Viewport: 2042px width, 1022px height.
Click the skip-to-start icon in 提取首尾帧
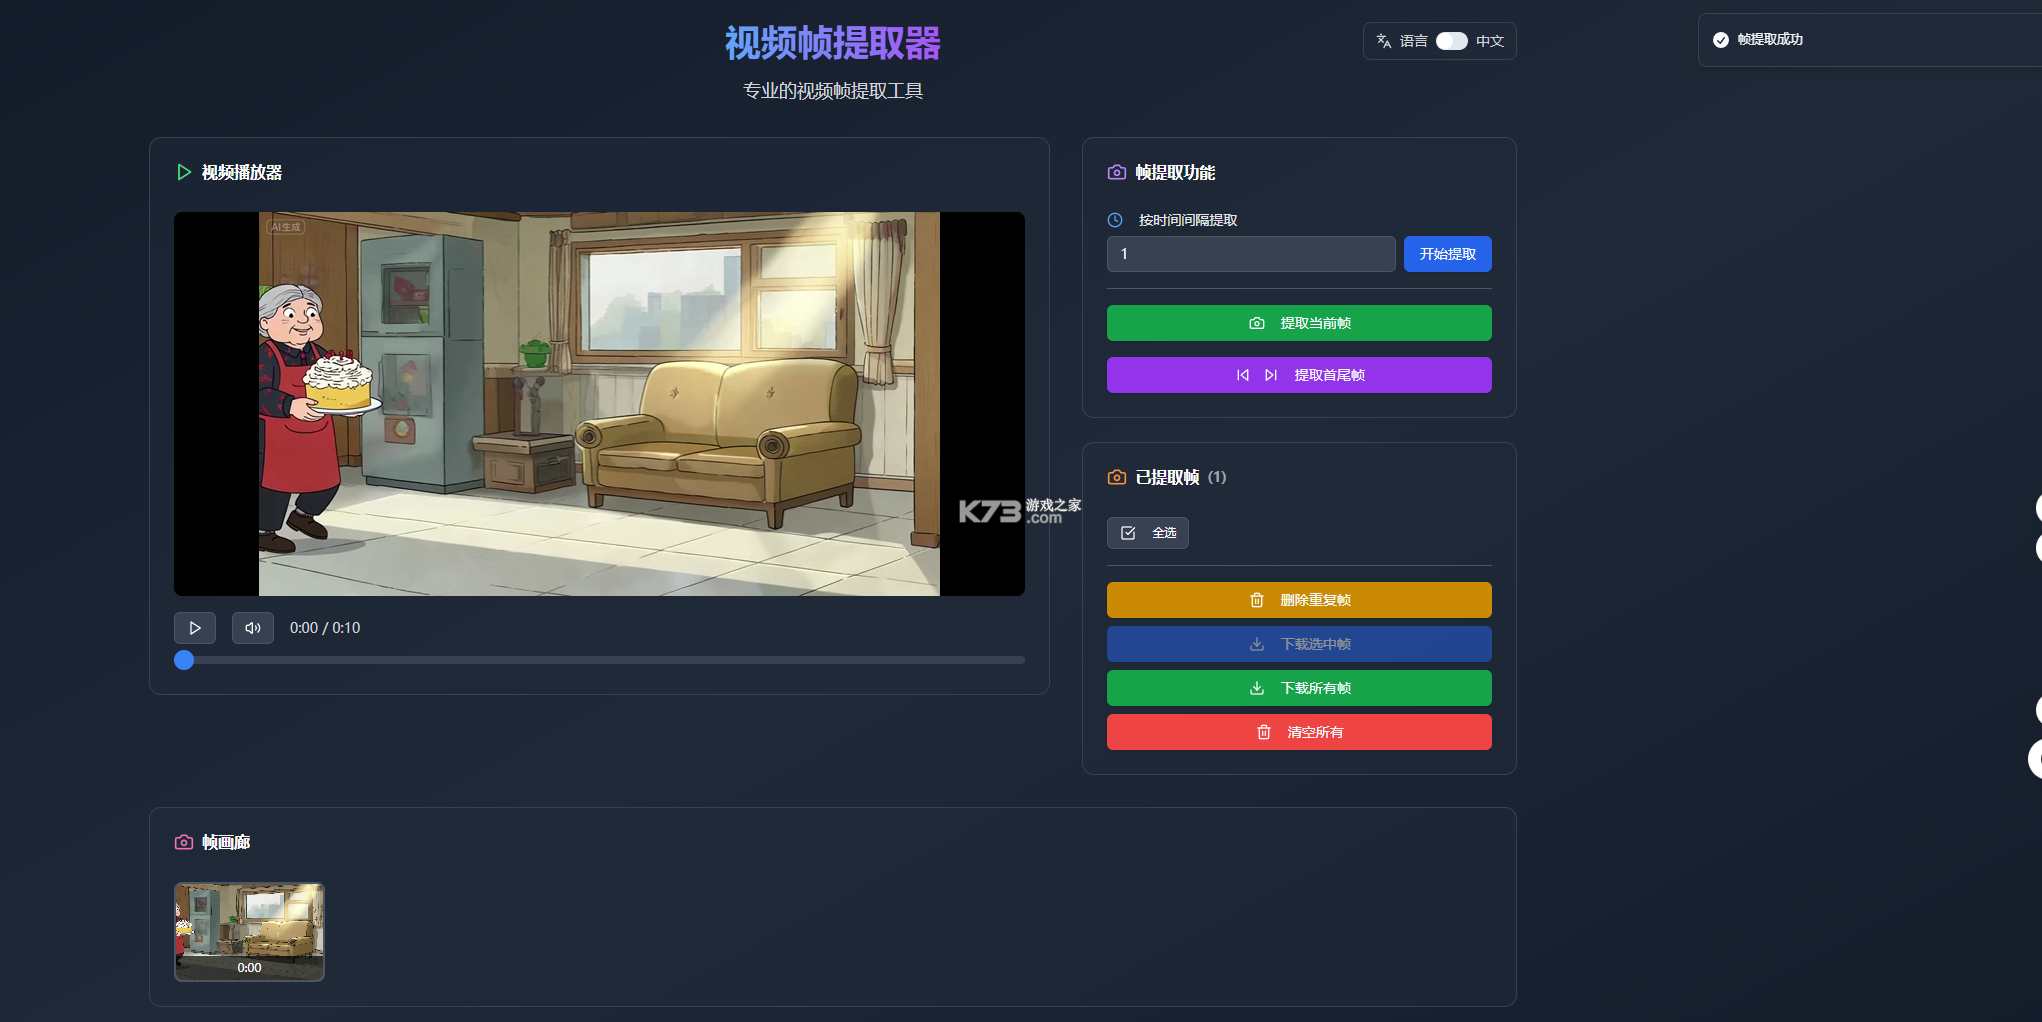1243,375
